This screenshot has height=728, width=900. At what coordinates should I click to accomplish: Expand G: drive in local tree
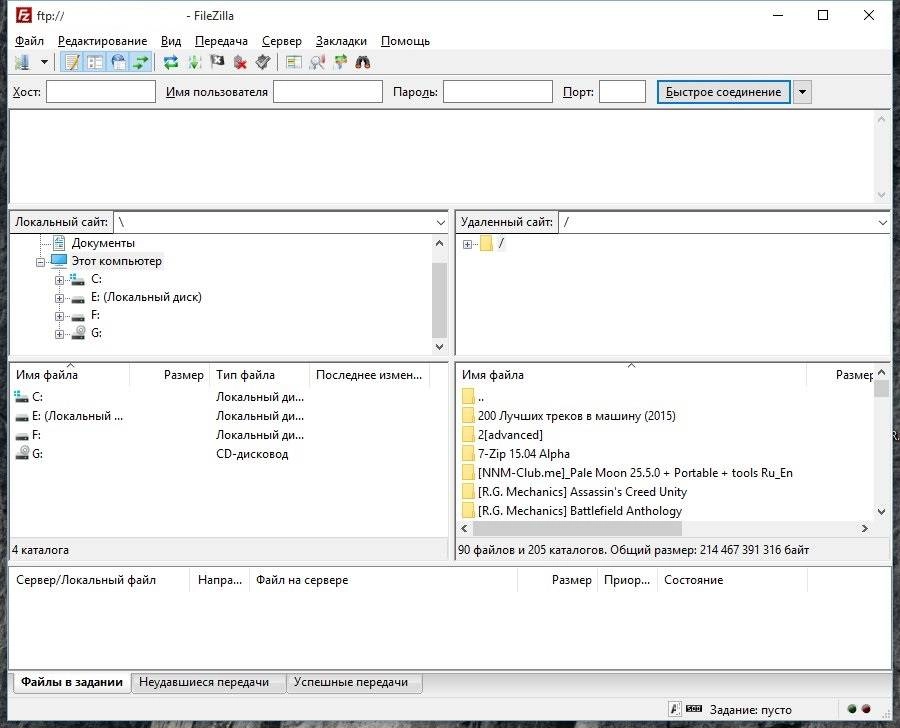tap(59, 334)
